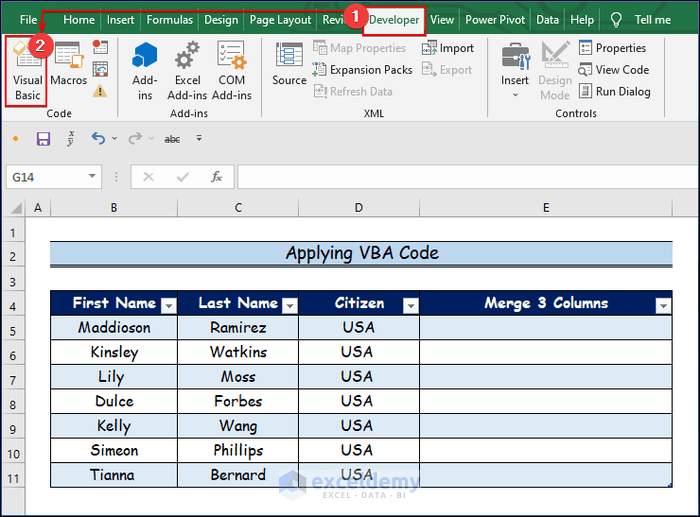This screenshot has height=517, width=700.
Task: Click the Record Macro icon
Action: [100, 47]
